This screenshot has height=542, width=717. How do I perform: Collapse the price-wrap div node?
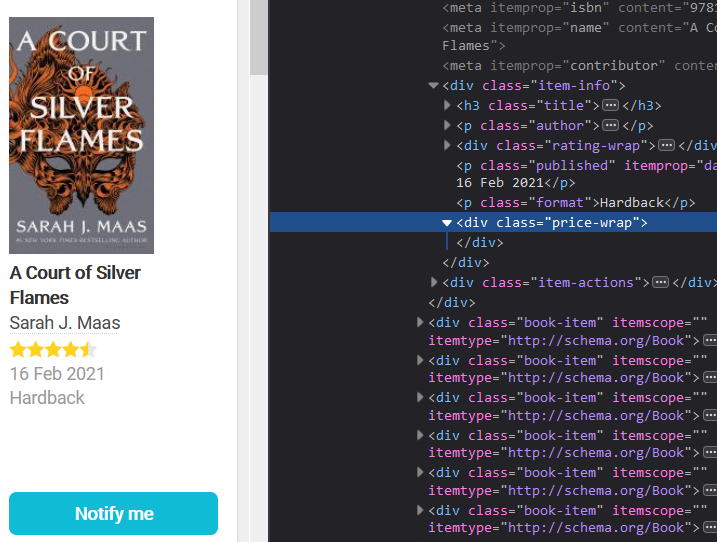pyautogui.click(x=447, y=223)
